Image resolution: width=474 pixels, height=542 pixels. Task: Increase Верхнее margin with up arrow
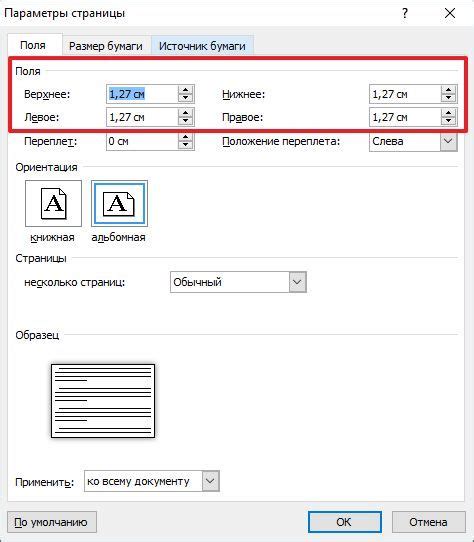(186, 90)
